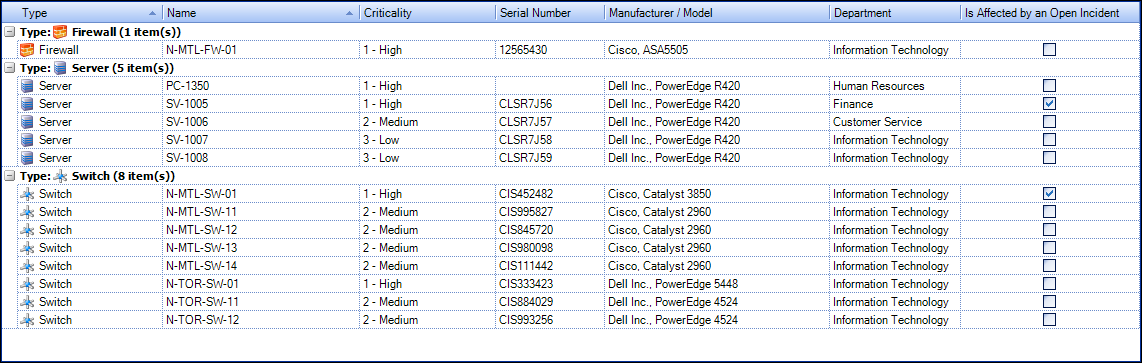This screenshot has height=363, width=1142.
Task: Uncheck the open incident box for SV-1005
Action: coord(1050,104)
